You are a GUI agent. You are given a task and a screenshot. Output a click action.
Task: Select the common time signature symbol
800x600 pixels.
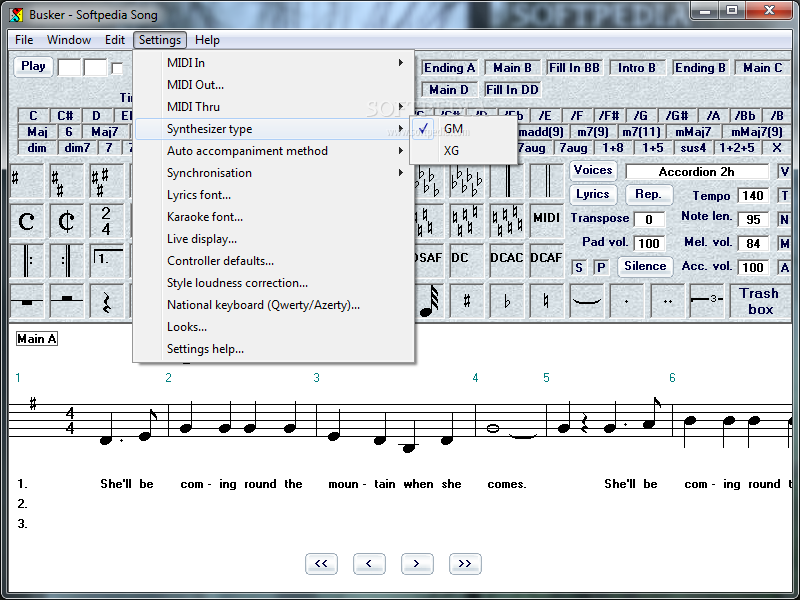coord(27,221)
